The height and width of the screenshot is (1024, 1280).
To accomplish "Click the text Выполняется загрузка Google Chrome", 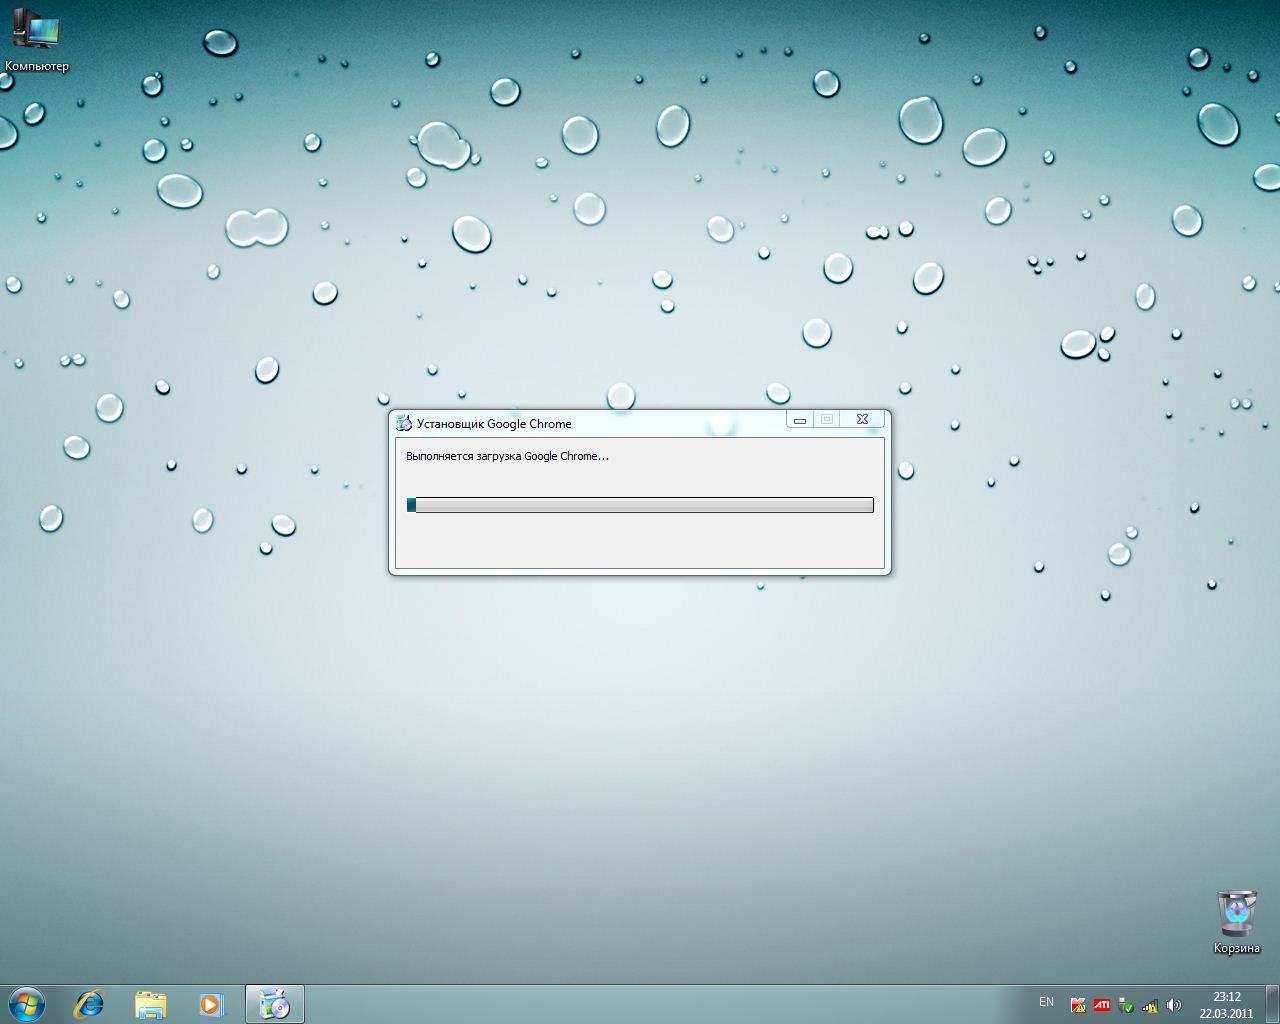I will tap(510, 456).
